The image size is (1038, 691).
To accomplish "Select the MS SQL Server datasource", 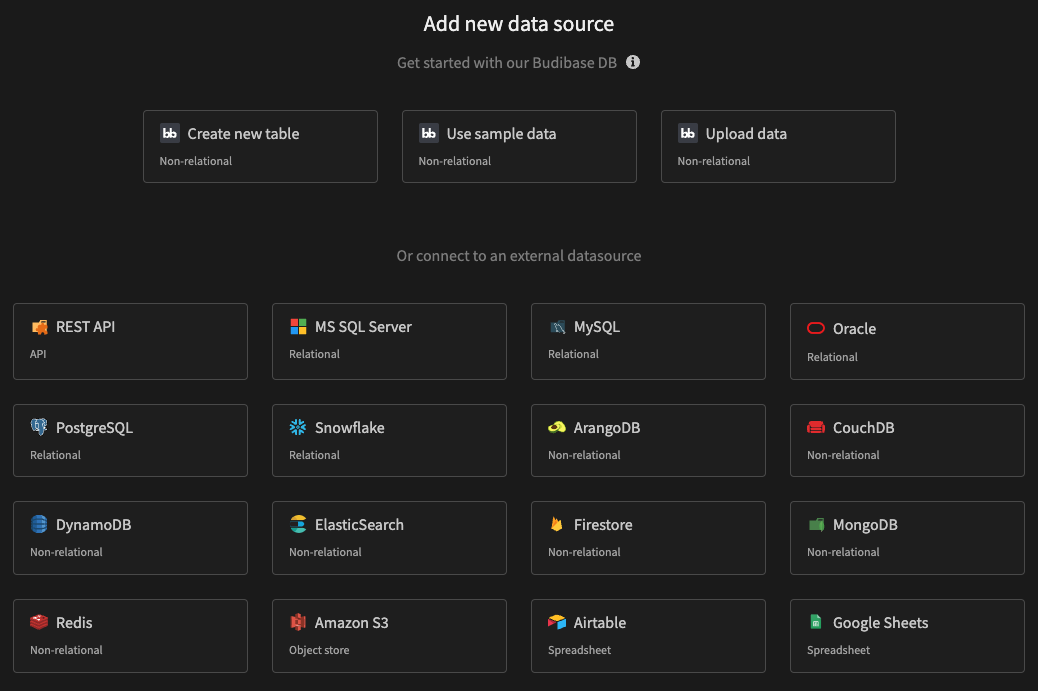I will [x=389, y=342].
